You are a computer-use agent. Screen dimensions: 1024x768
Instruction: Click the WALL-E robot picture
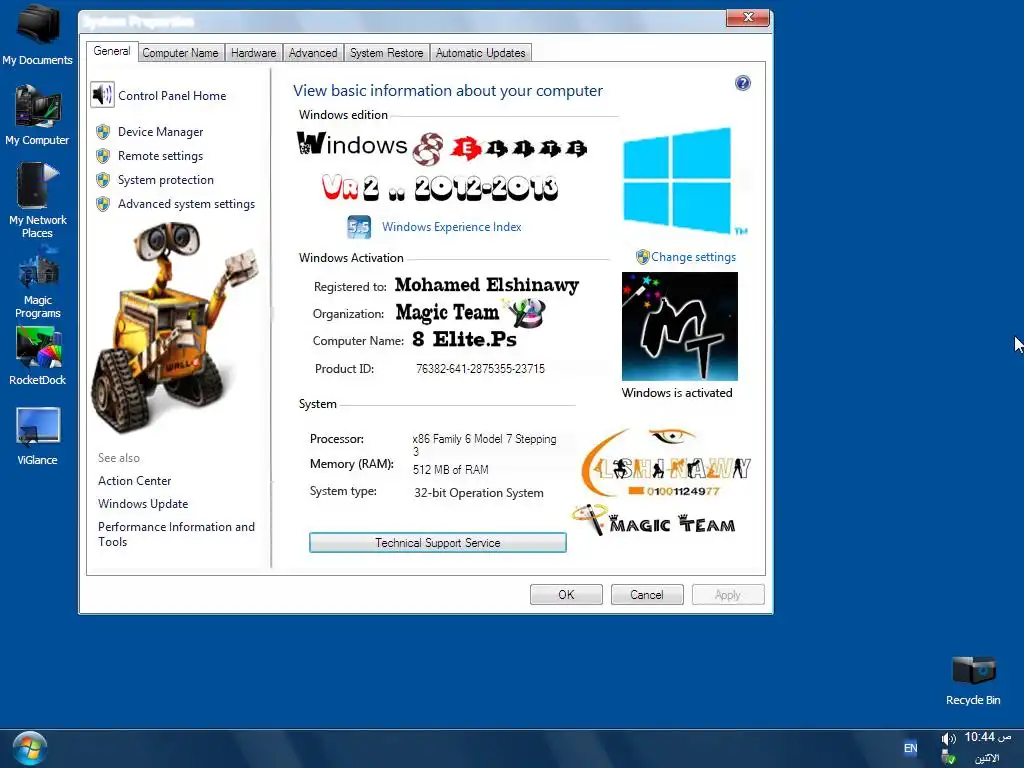click(173, 327)
